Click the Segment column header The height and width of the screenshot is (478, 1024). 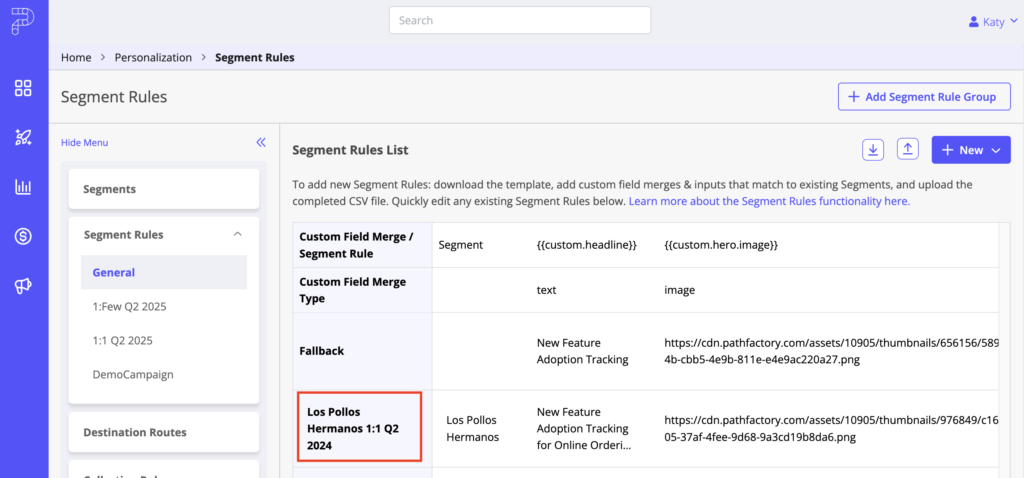(x=460, y=245)
